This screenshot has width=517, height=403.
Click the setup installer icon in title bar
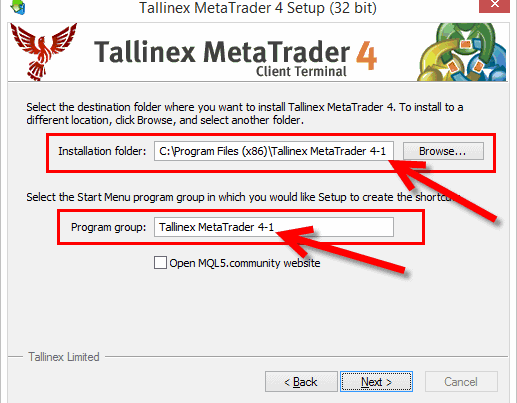point(18,7)
